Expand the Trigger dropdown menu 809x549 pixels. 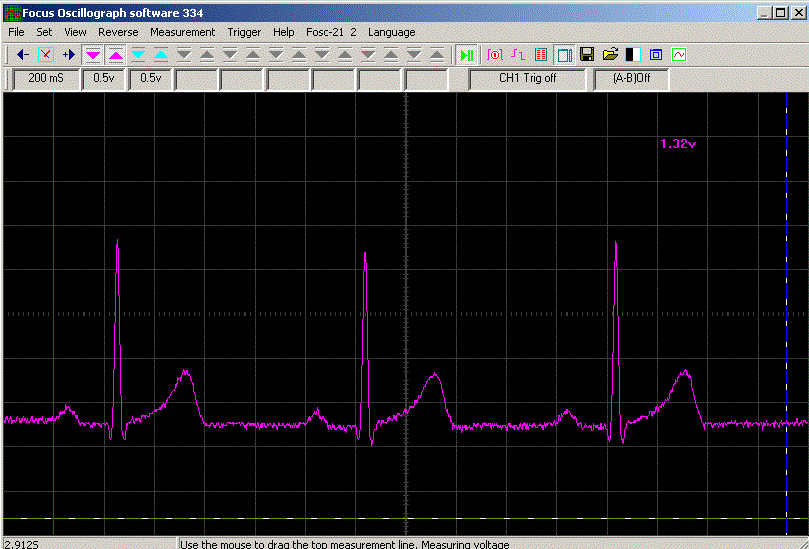244,32
